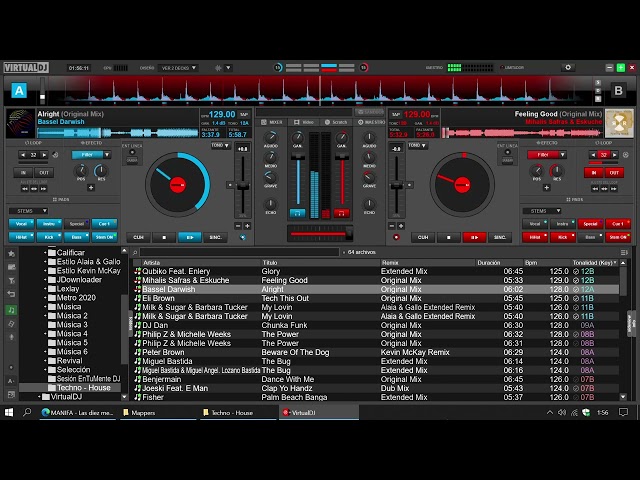The height and width of the screenshot is (480, 640).
Task: Click the deck B CUE button
Action: click(x=423, y=237)
